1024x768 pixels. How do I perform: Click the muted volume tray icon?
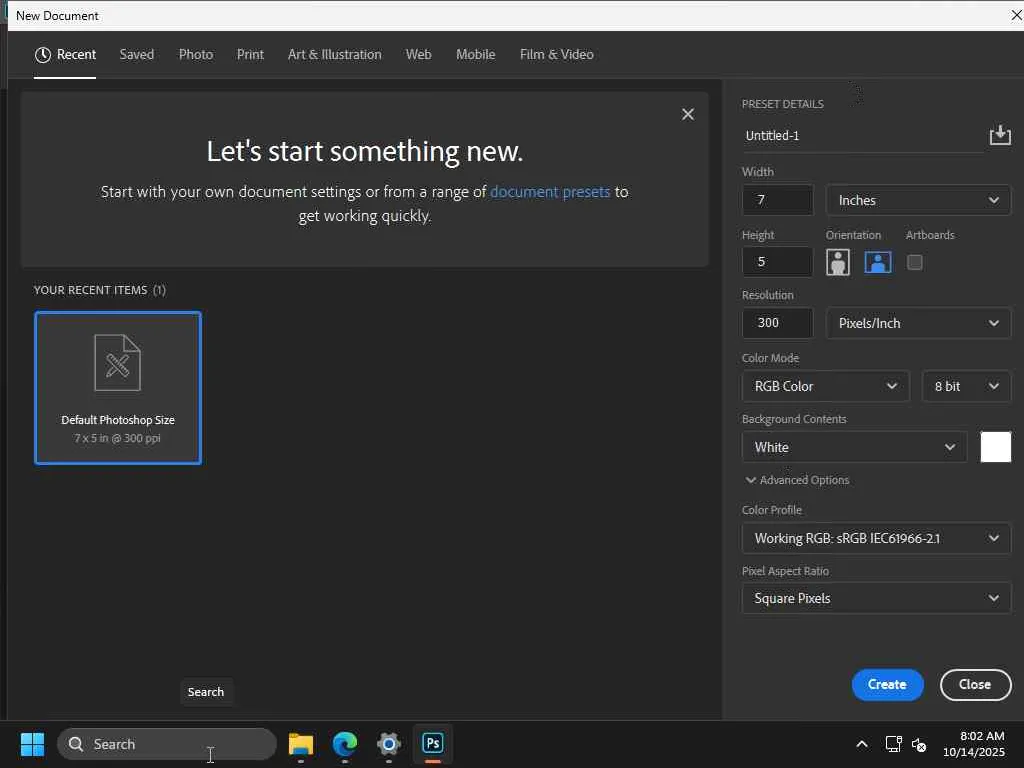click(x=919, y=744)
